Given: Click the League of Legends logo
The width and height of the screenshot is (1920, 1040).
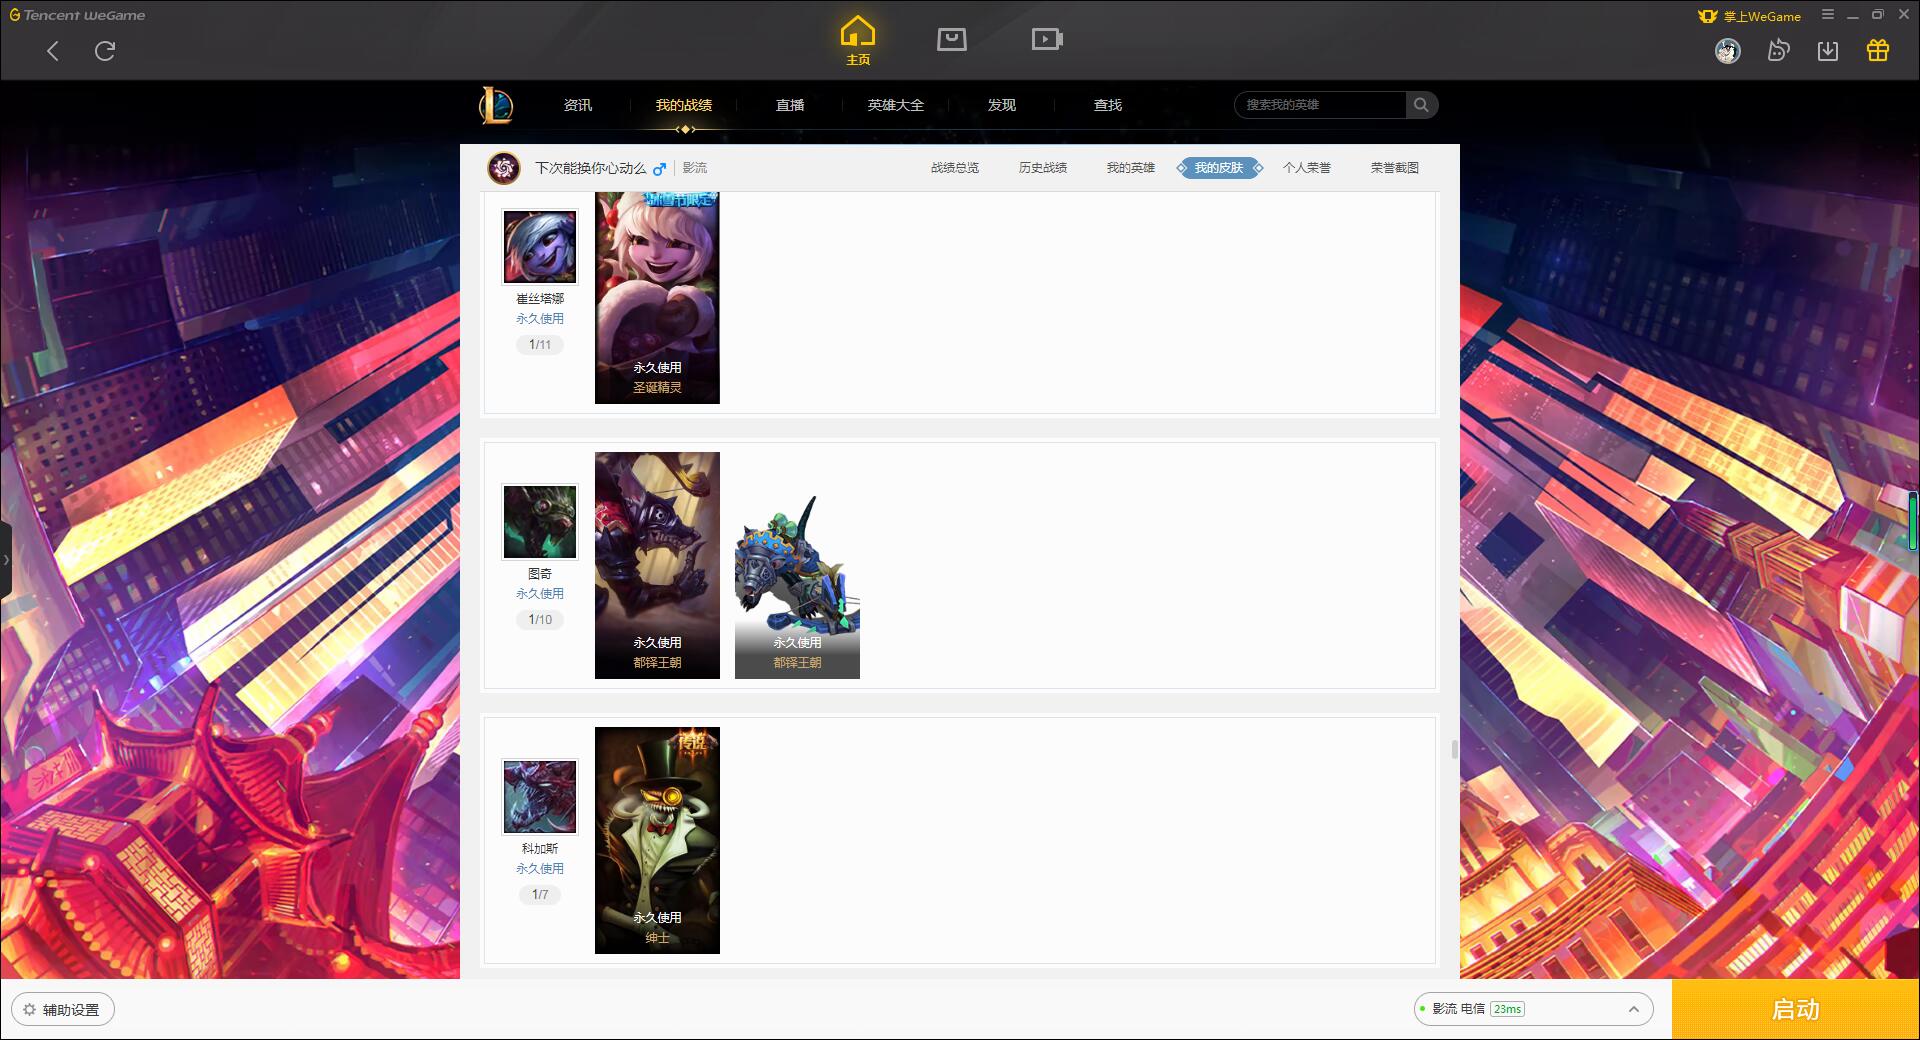Looking at the screenshot, I should [x=496, y=105].
